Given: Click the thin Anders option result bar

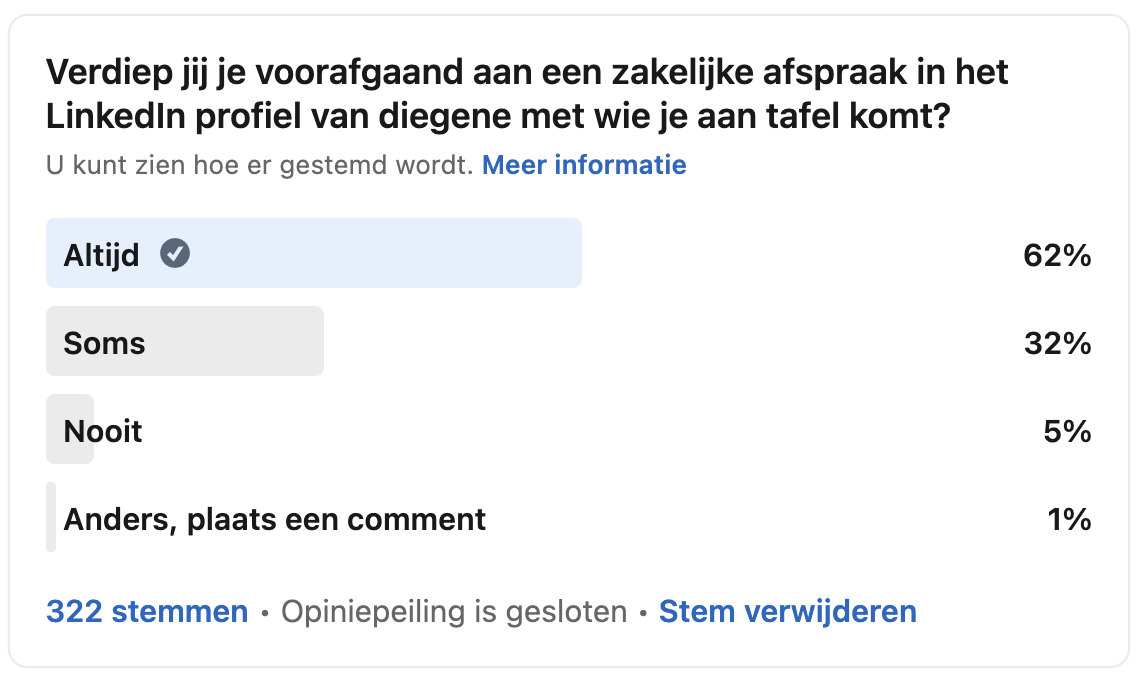Looking at the screenshot, I should point(51,517).
